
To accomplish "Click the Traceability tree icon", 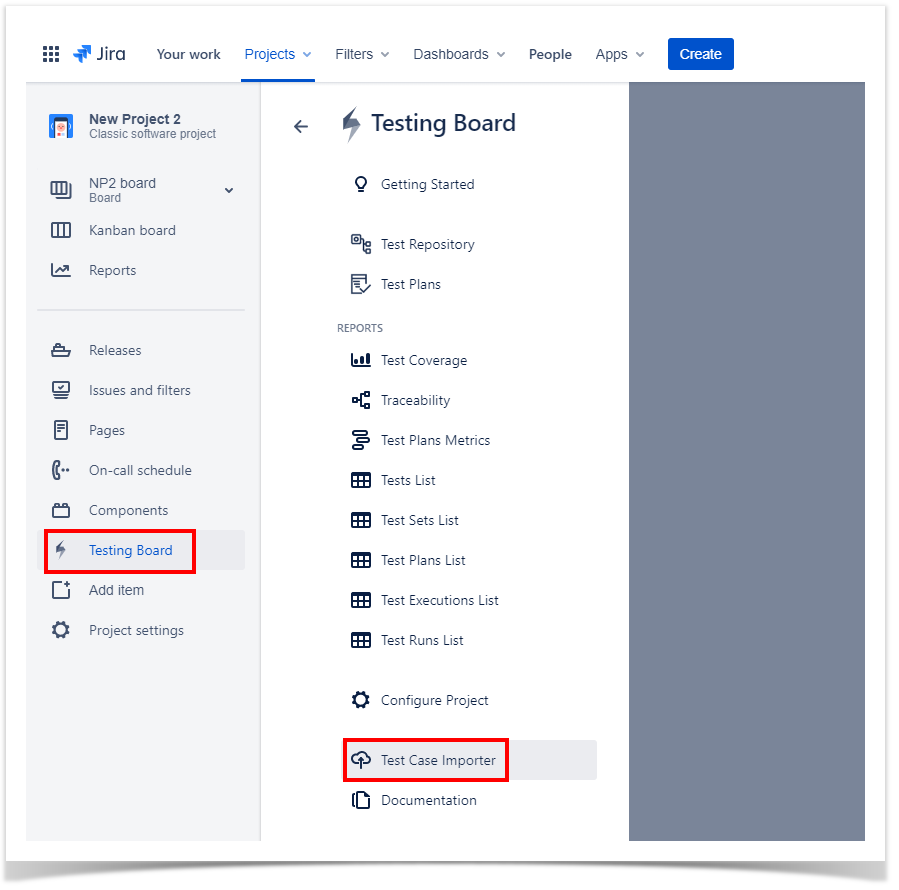I will tap(361, 400).
